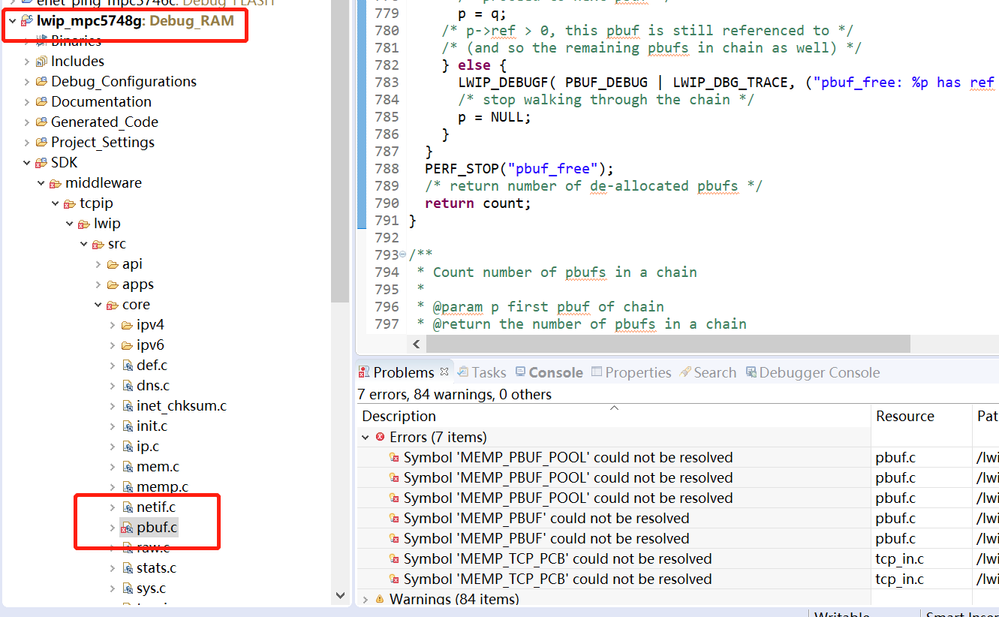This screenshot has height=617, width=999.
Task: Collapse the src folder arrow
Action: (x=83, y=244)
